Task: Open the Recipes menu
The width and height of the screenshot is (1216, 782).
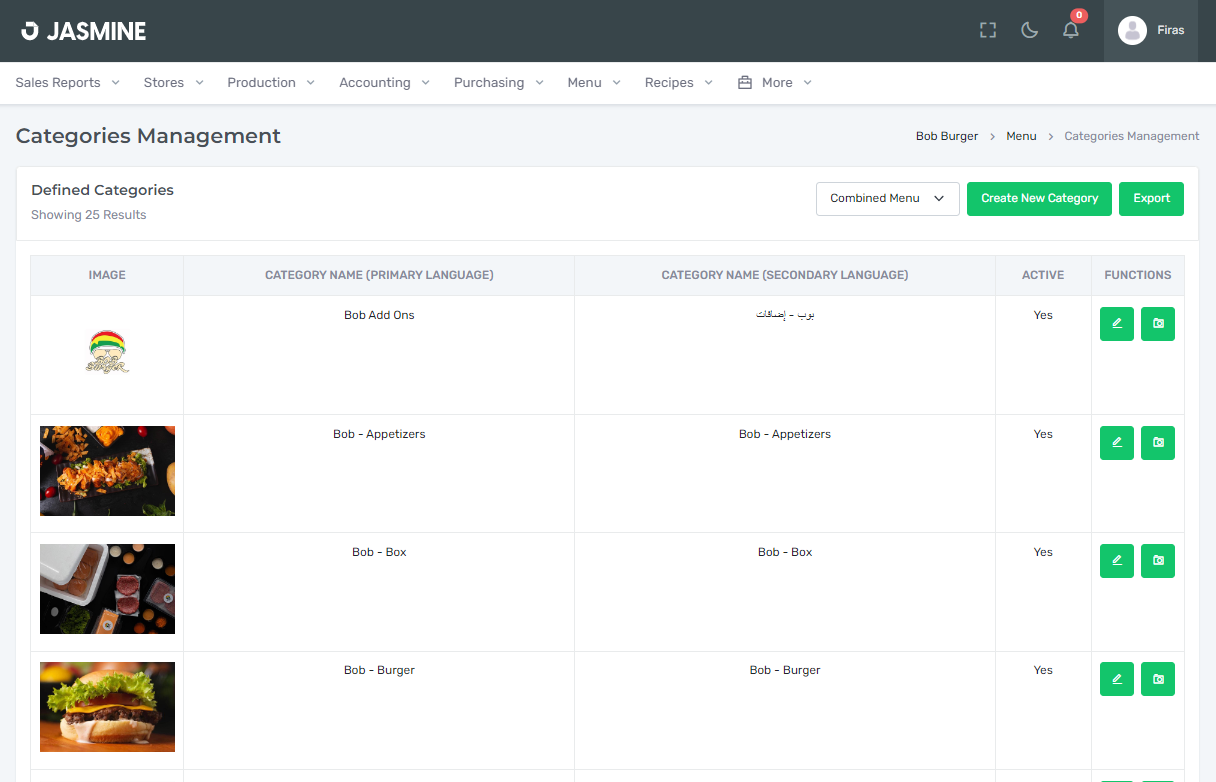Action: click(678, 82)
